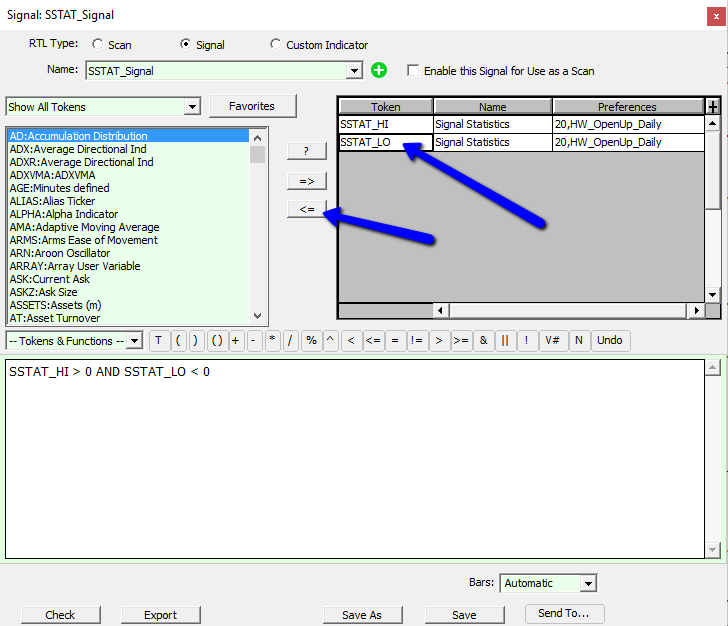Insert the not-equal != operator
Viewport: 728px width, 626px height.
click(x=417, y=340)
